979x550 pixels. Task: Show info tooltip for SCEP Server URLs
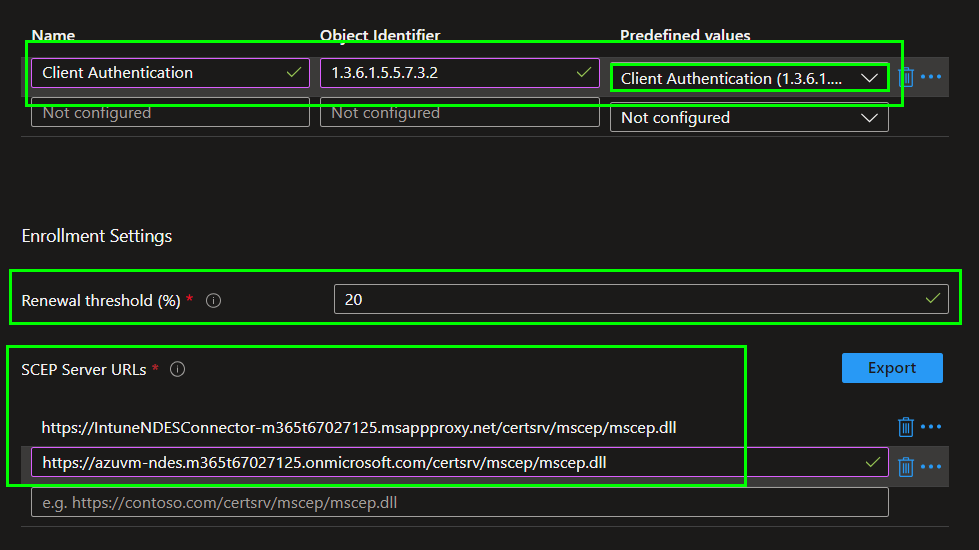click(x=178, y=369)
